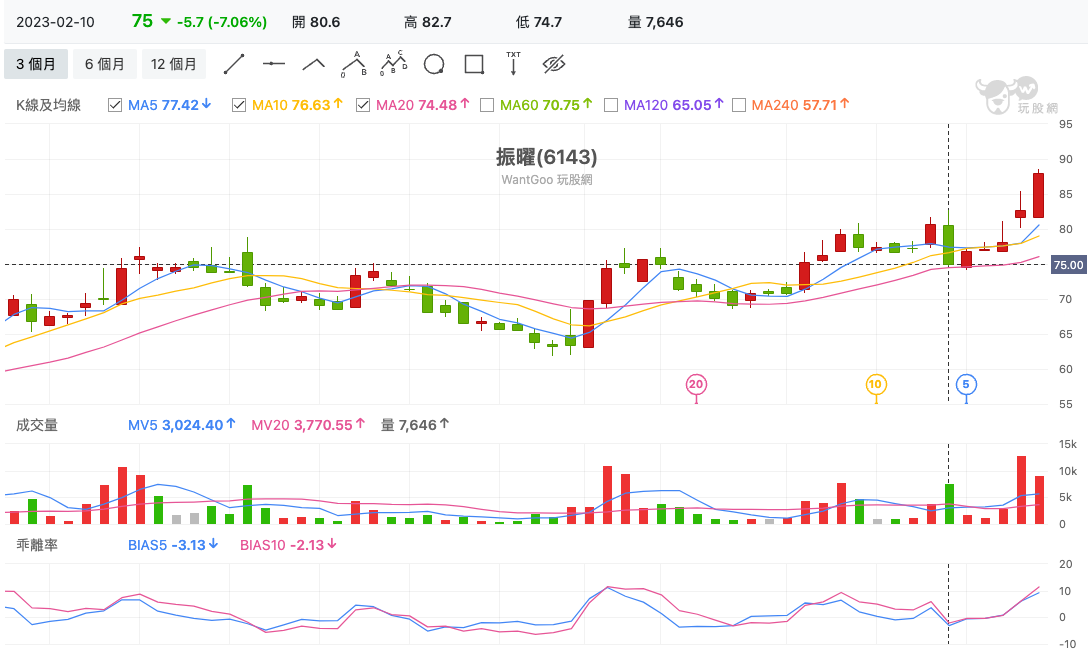This screenshot has height=654, width=1088.
Task: Switch chart range to 12 個月
Action: point(173,64)
